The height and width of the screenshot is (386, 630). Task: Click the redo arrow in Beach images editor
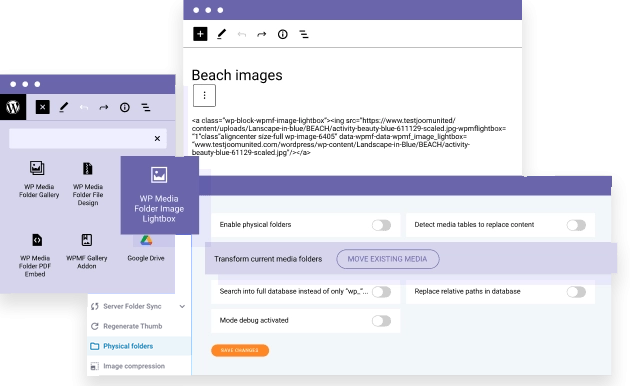[262, 35]
